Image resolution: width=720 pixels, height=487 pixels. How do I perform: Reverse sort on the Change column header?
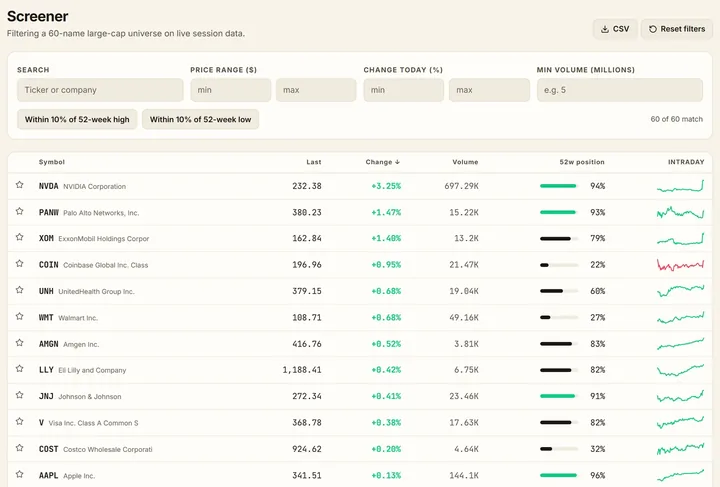(x=383, y=162)
